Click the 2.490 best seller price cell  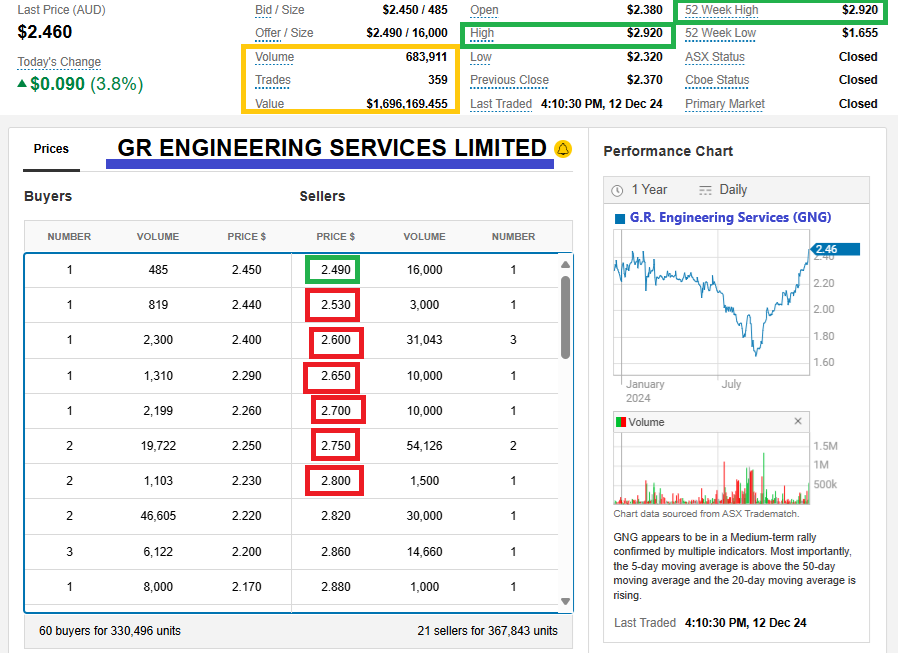(334, 270)
